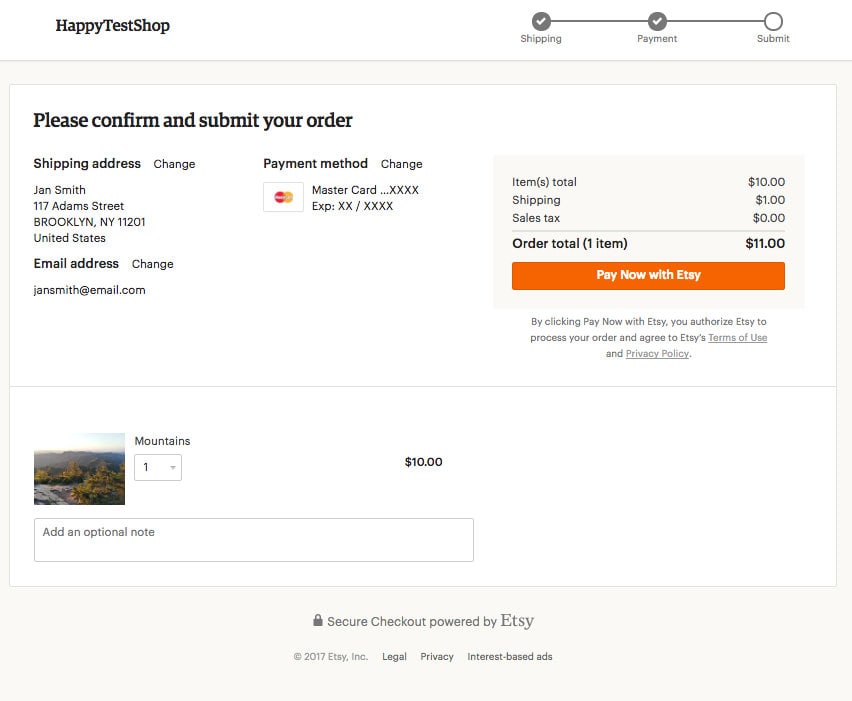Image resolution: width=852 pixels, height=701 pixels.
Task: Click the Submit step circle indicator
Action: pyautogui.click(x=773, y=21)
